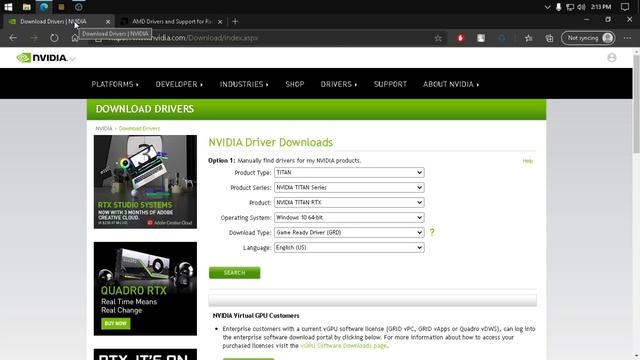Open the Product Type dropdown

pos(349,173)
